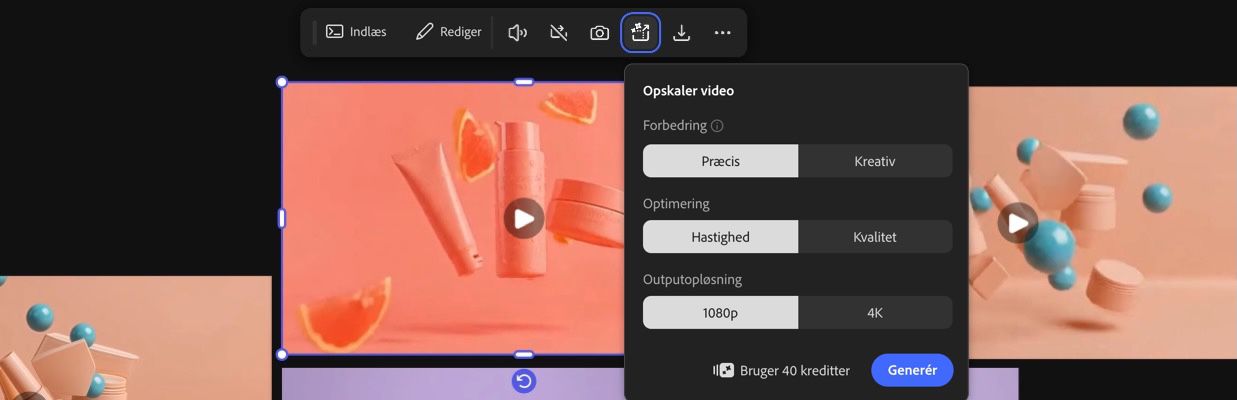Open the three-dots more options menu
Viewport: 1237px width, 400px height.
[722, 33]
